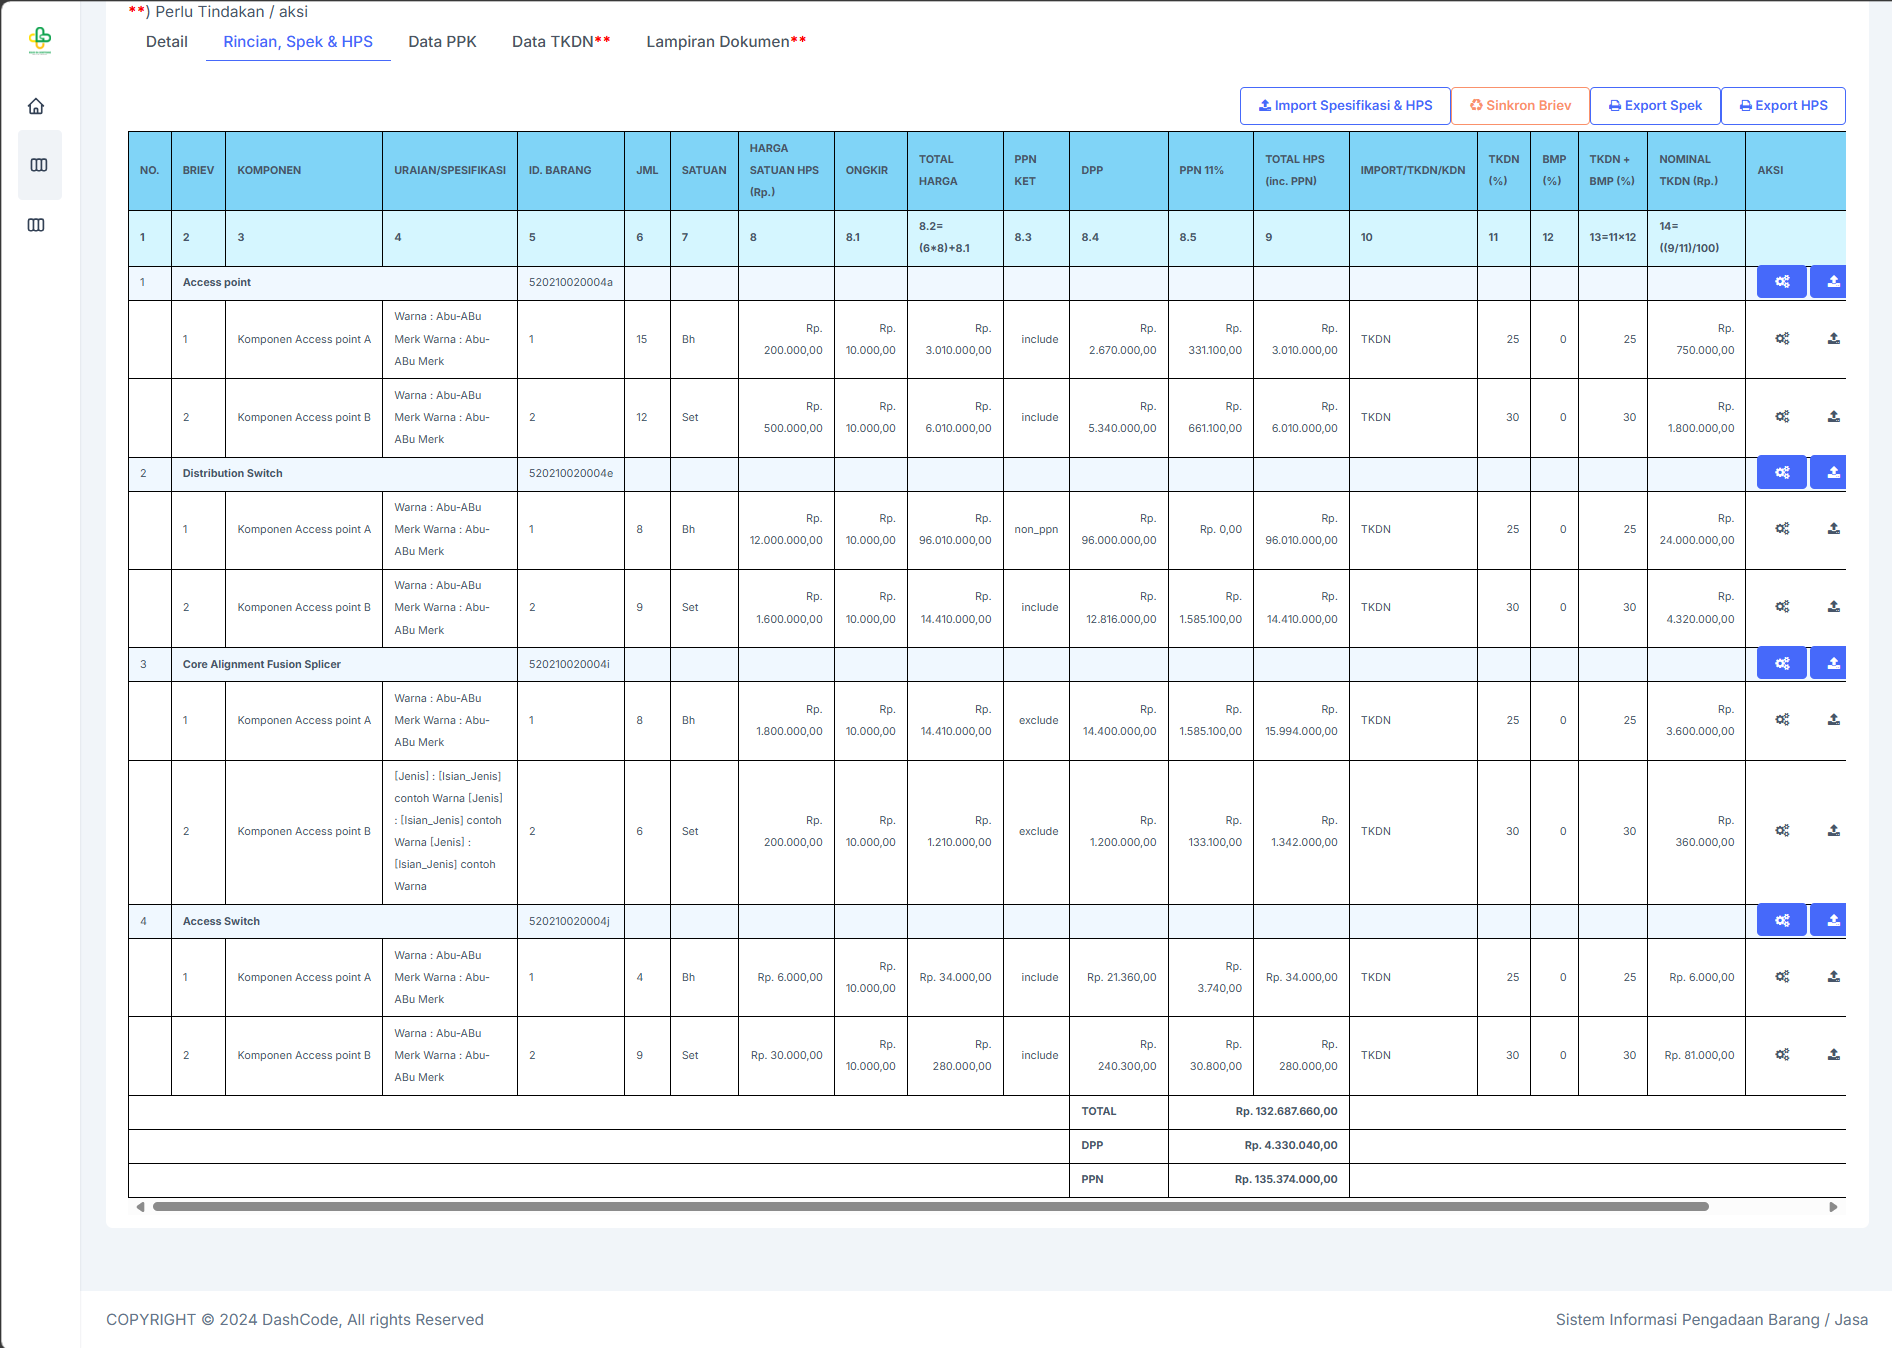The image size is (1892, 1348).
Task: Click blue upload button for Access Switch row
Action: coord(1832,921)
